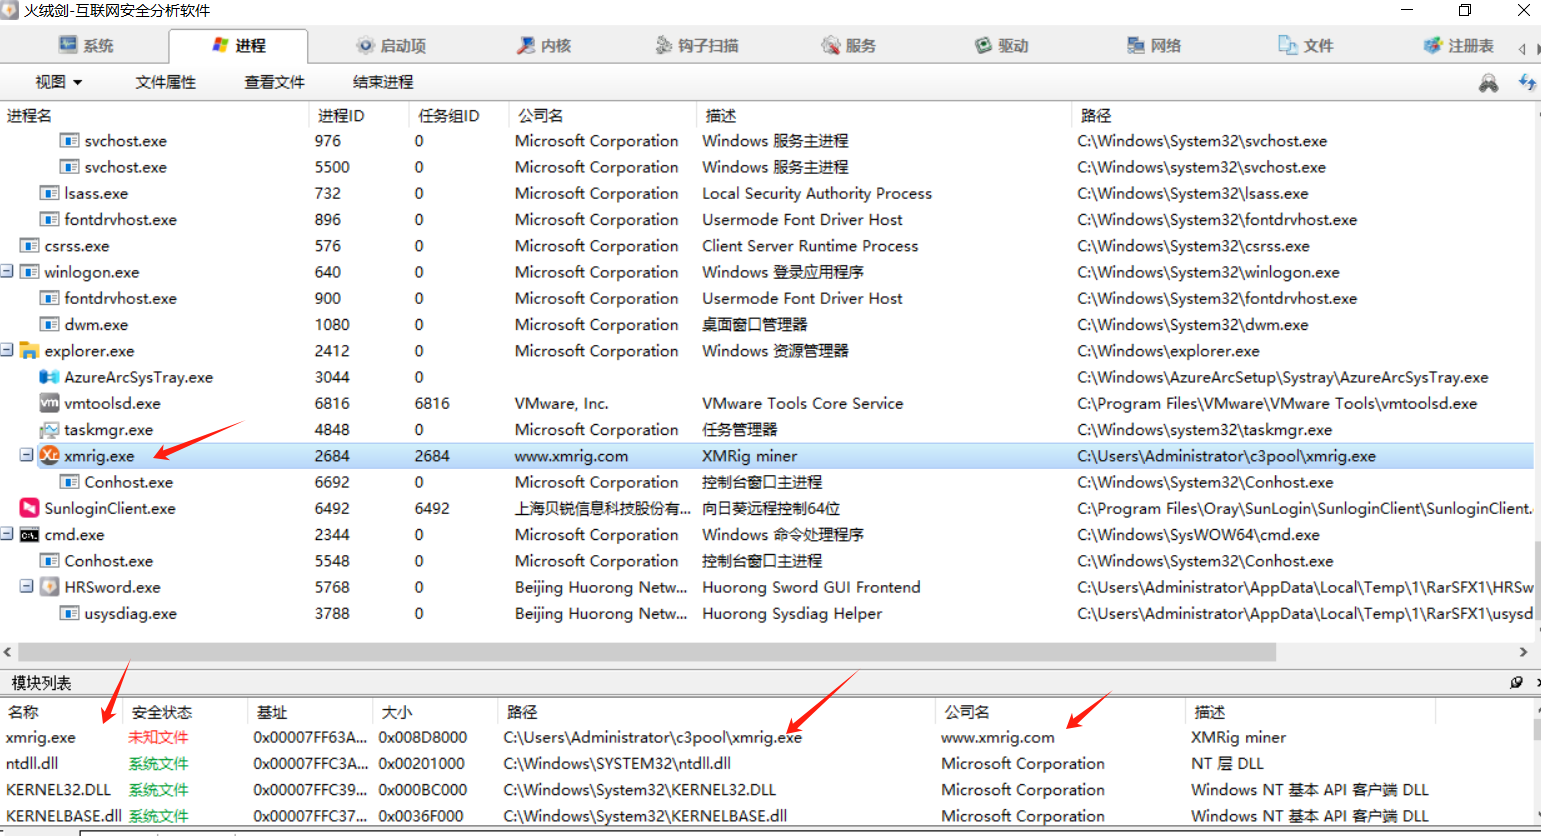
Task: Click the winlogon.exe process icon
Action: [29, 272]
